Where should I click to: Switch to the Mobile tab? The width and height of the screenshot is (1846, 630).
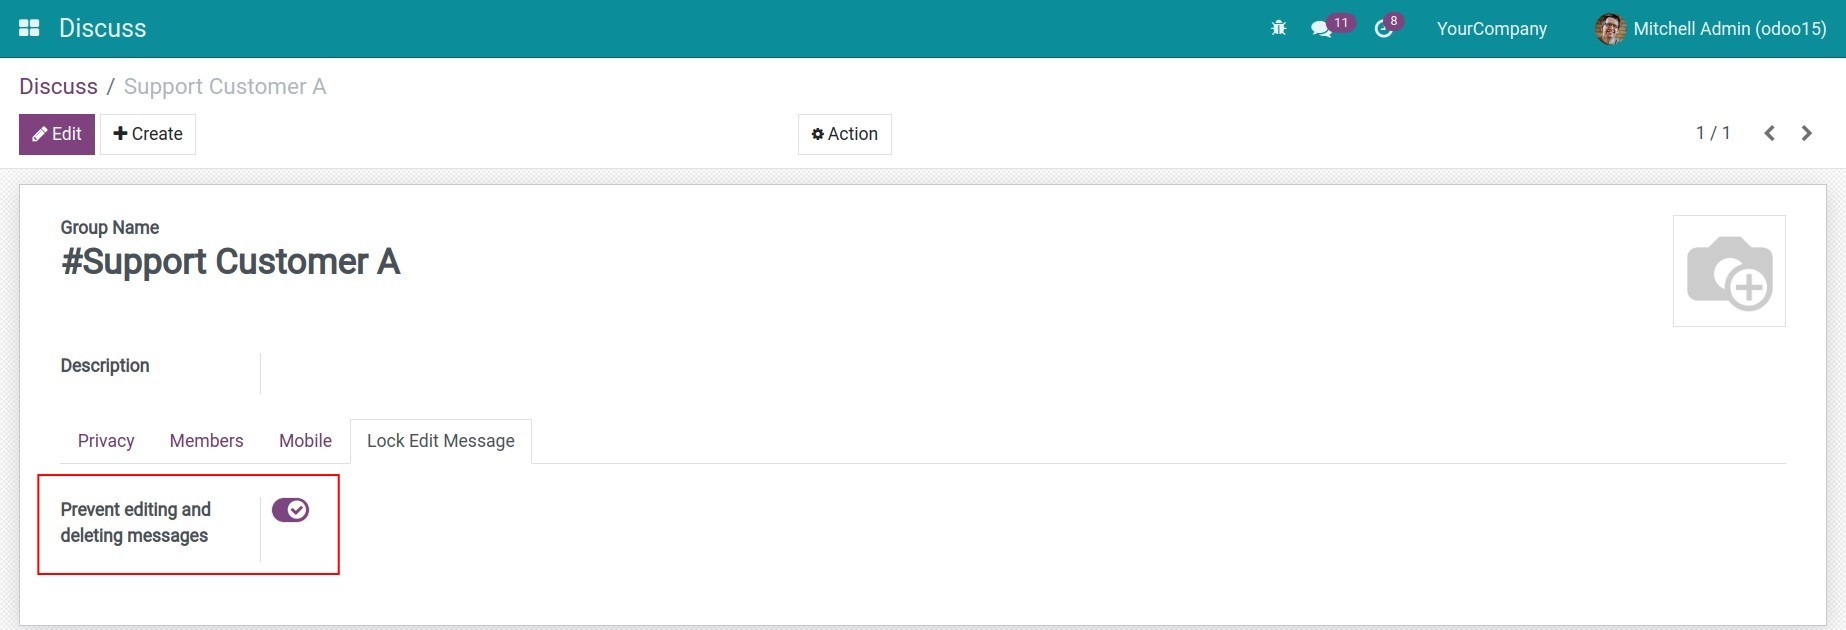tap(305, 441)
